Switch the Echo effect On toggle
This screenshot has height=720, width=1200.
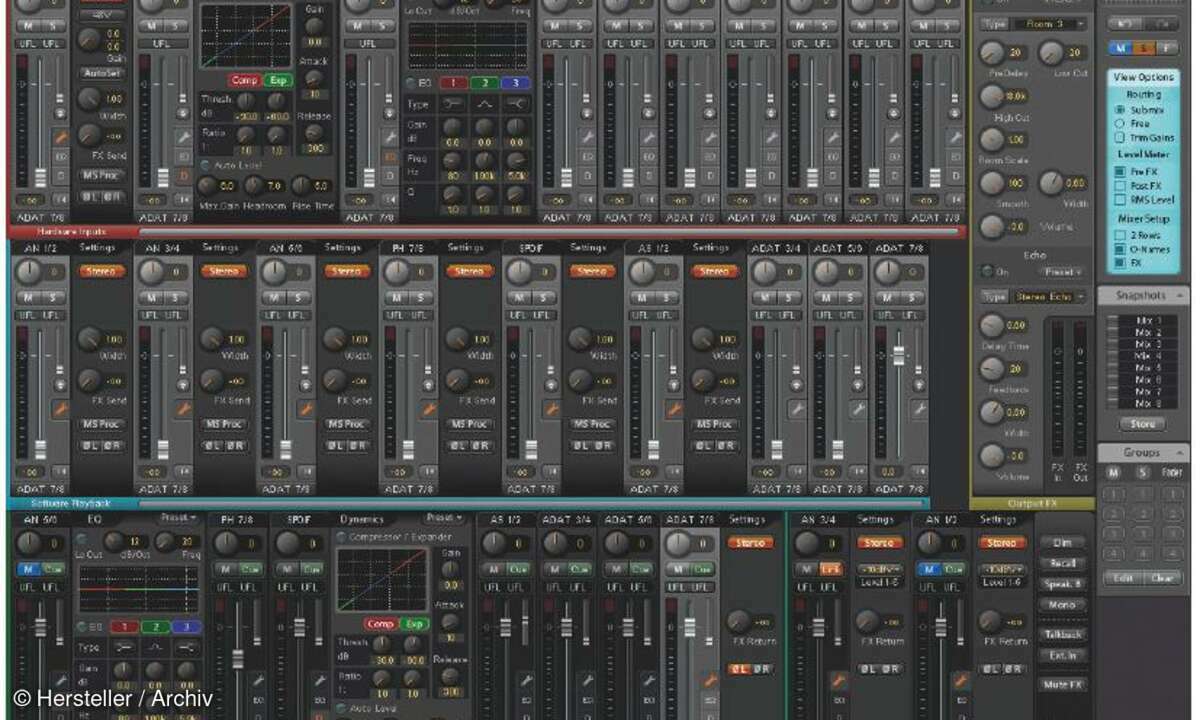coord(985,271)
